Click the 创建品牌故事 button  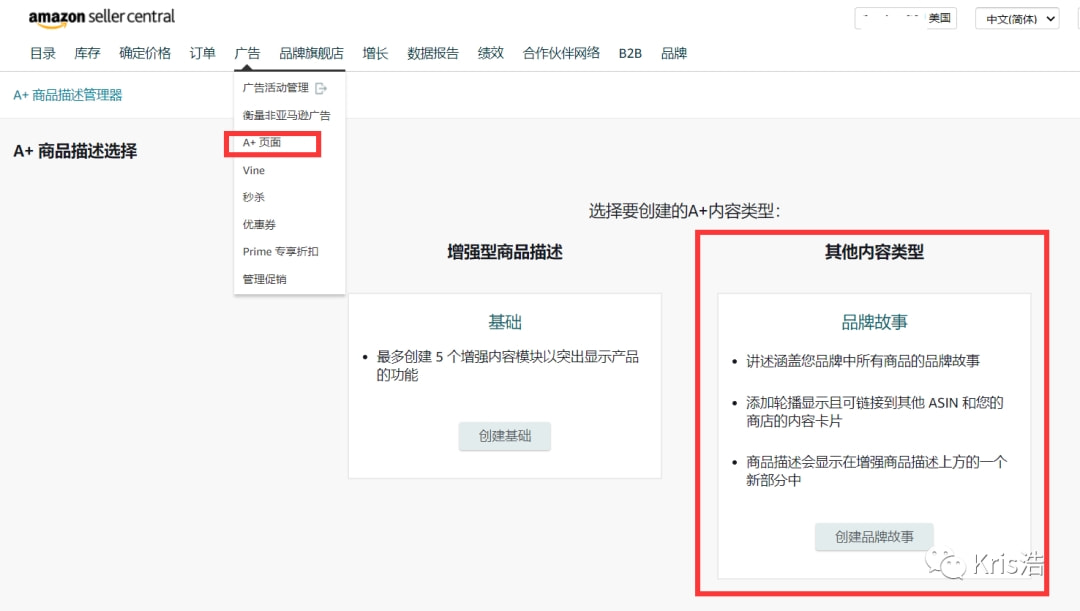point(874,537)
